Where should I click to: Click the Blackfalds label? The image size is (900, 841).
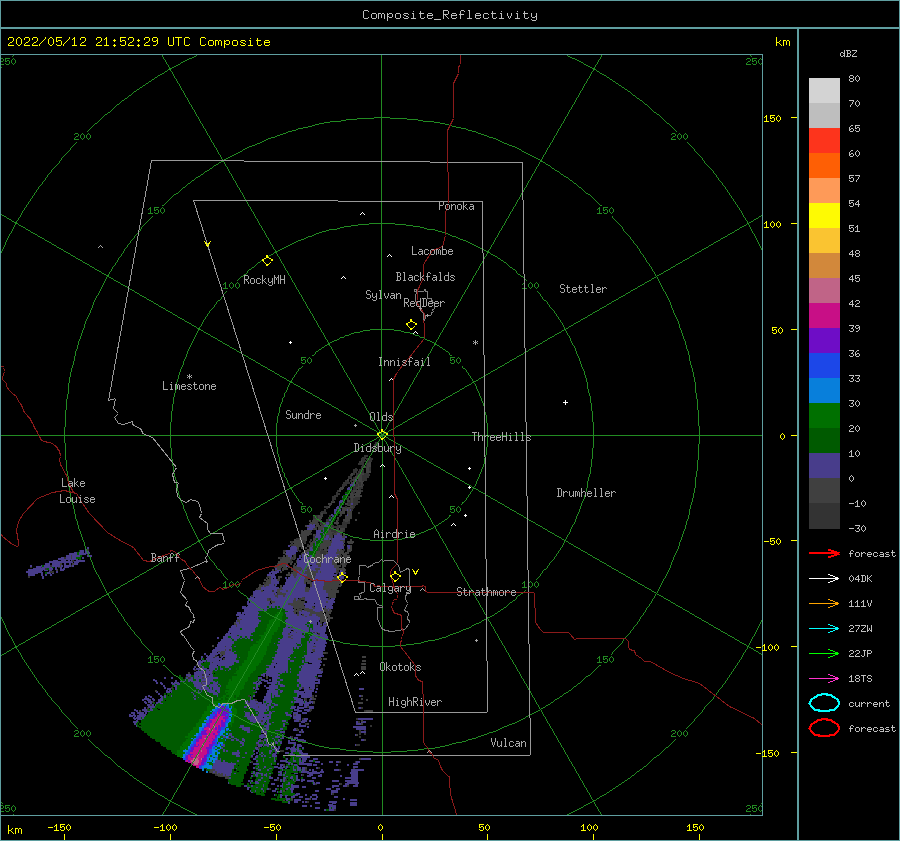425,277
